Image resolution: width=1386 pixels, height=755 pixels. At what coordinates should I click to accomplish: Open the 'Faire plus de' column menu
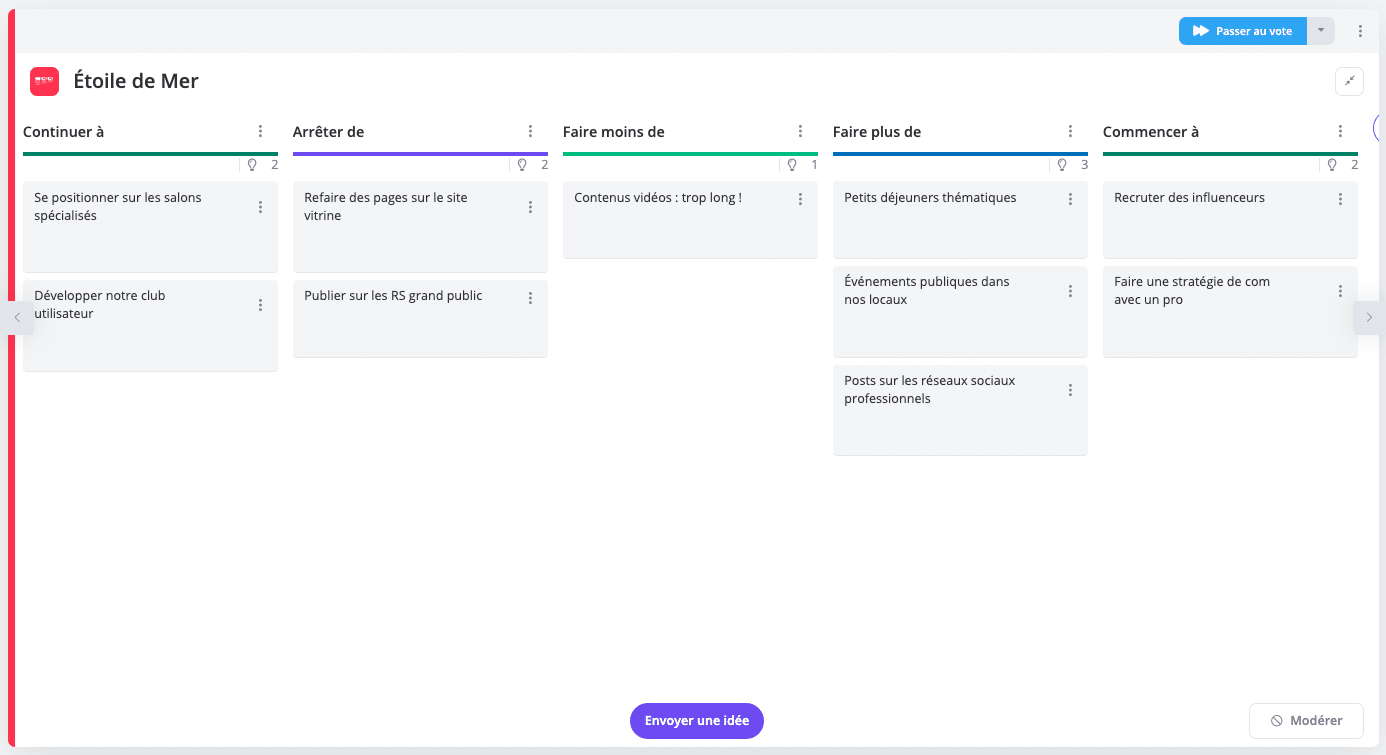point(1070,132)
